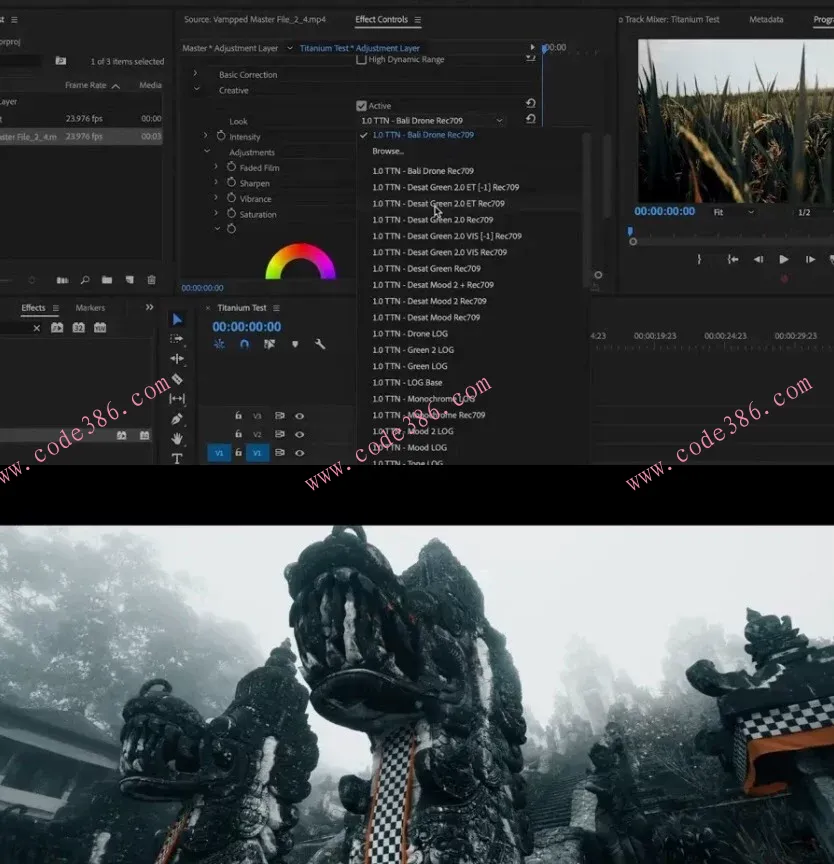Open timeline display settings wrench

320,344
